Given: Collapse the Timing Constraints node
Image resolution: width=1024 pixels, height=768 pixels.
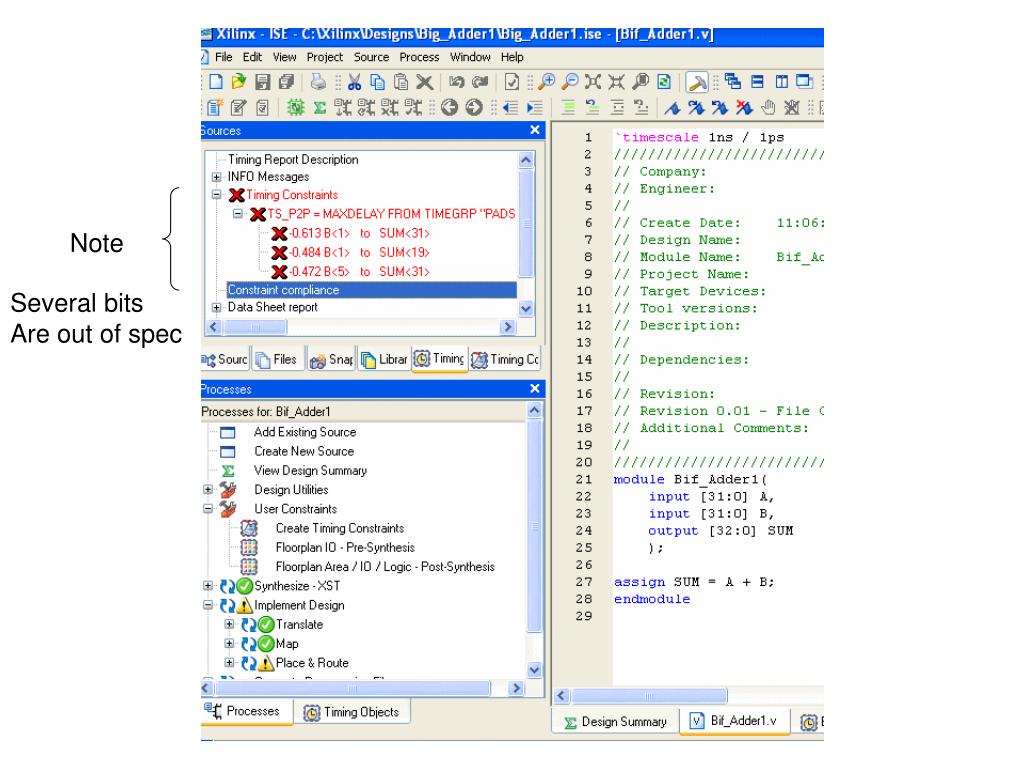Looking at the screenshot, I should 217,195.
